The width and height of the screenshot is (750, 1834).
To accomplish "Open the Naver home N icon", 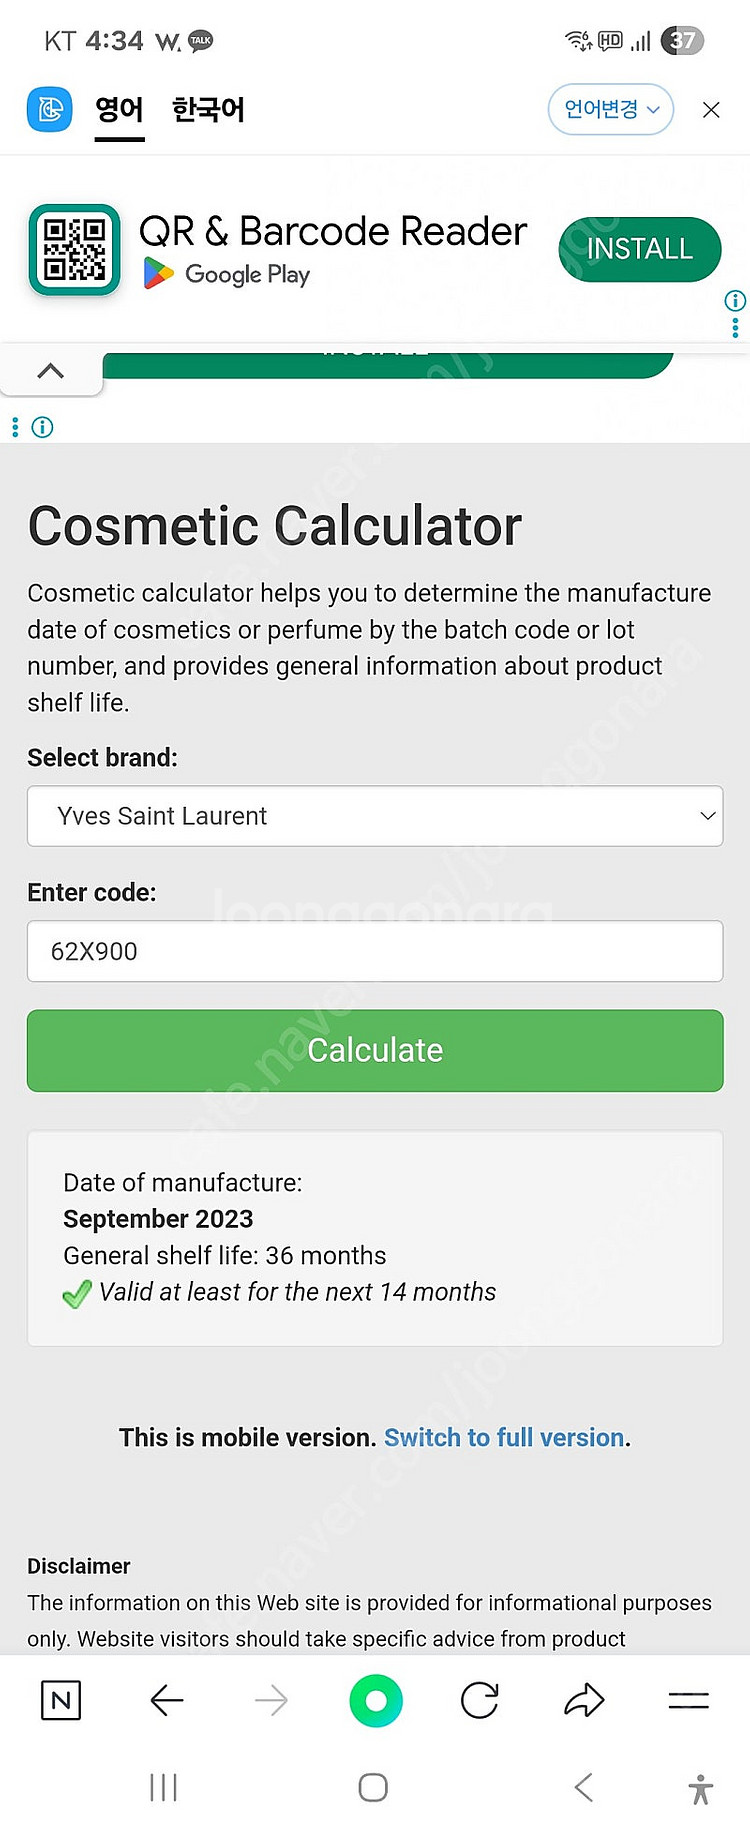I will click(61, 1700).
